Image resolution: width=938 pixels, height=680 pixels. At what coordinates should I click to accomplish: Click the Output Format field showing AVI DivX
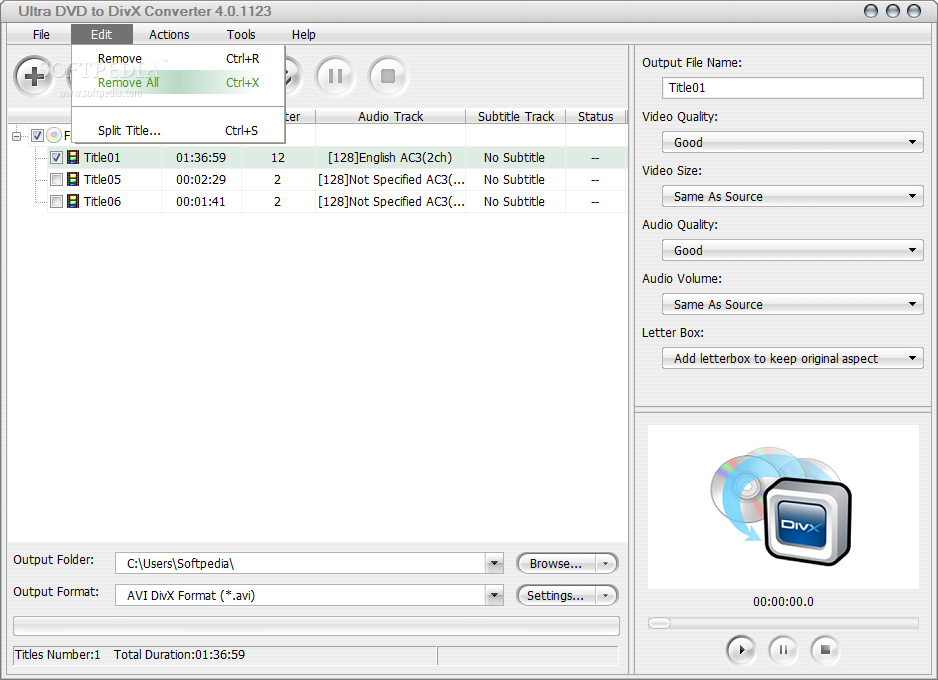click(300, 595)
